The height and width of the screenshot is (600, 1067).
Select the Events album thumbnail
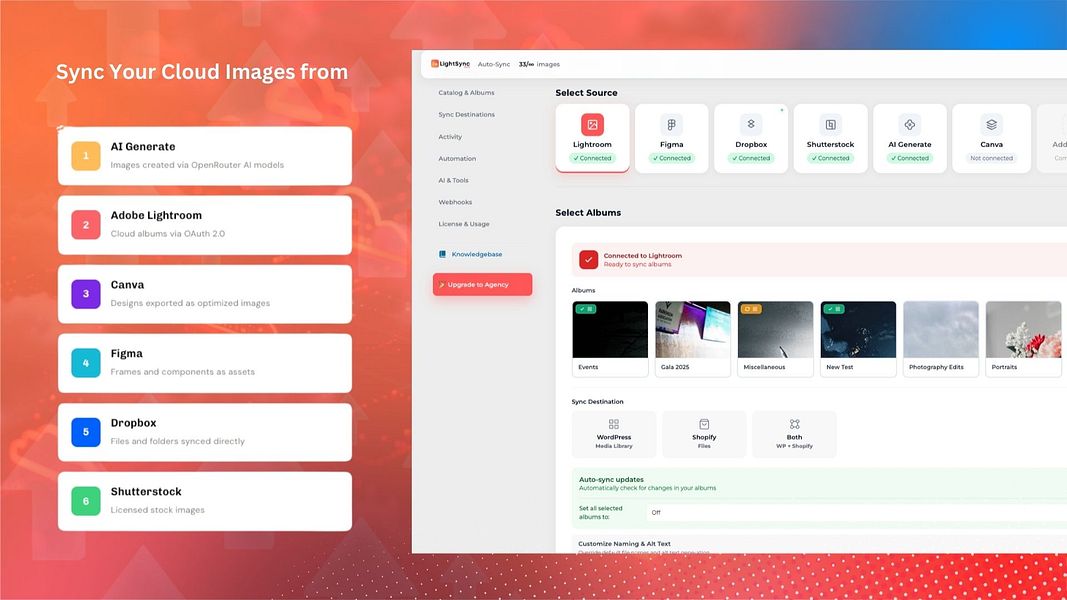pyautogui.click(x=610, y=330)
